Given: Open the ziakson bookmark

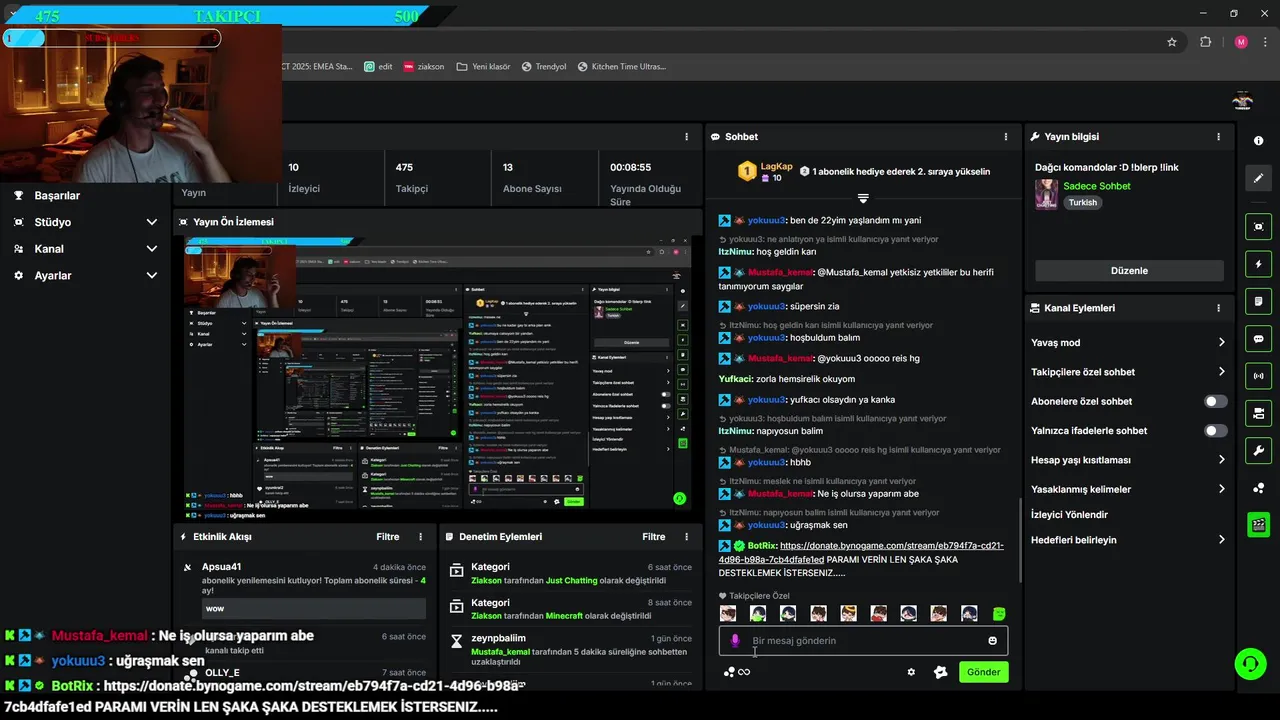Looking at the screenshot, I should [x=424, y=66].
